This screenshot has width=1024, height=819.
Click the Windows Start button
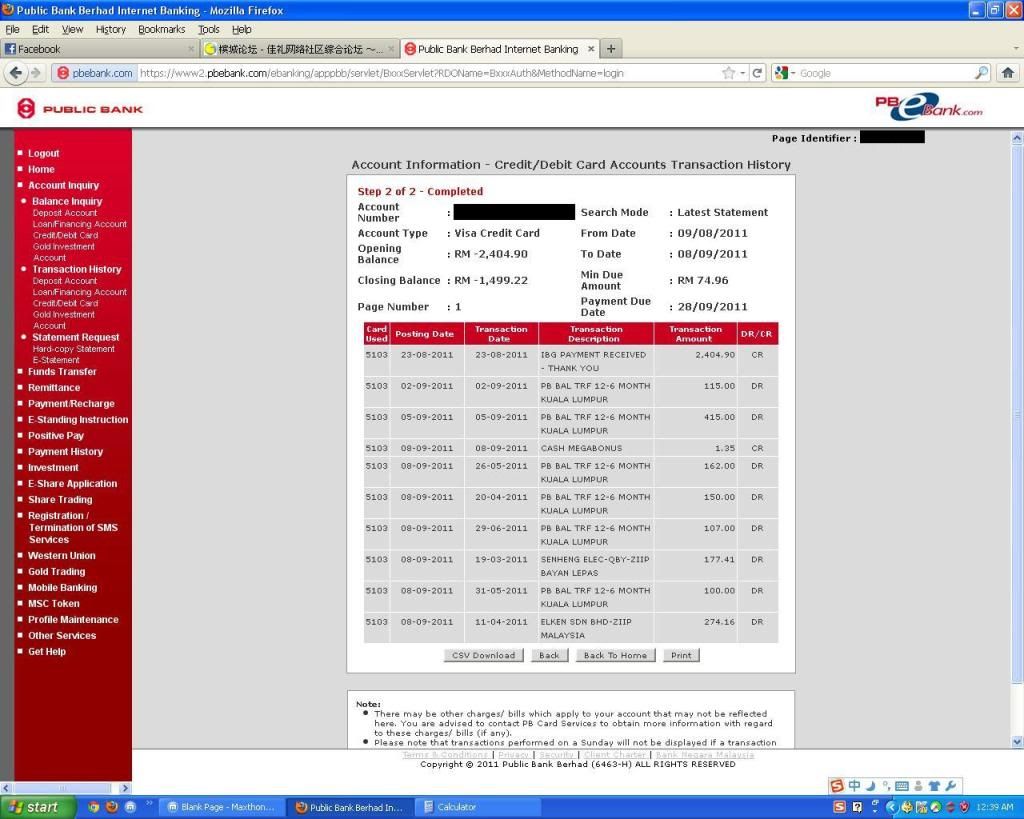tap(36, 807)
